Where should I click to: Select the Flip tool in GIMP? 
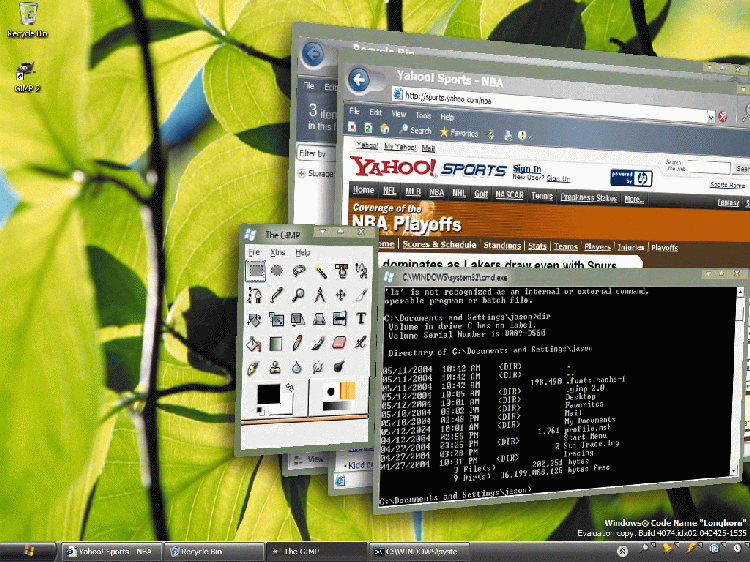pos(340,319)
